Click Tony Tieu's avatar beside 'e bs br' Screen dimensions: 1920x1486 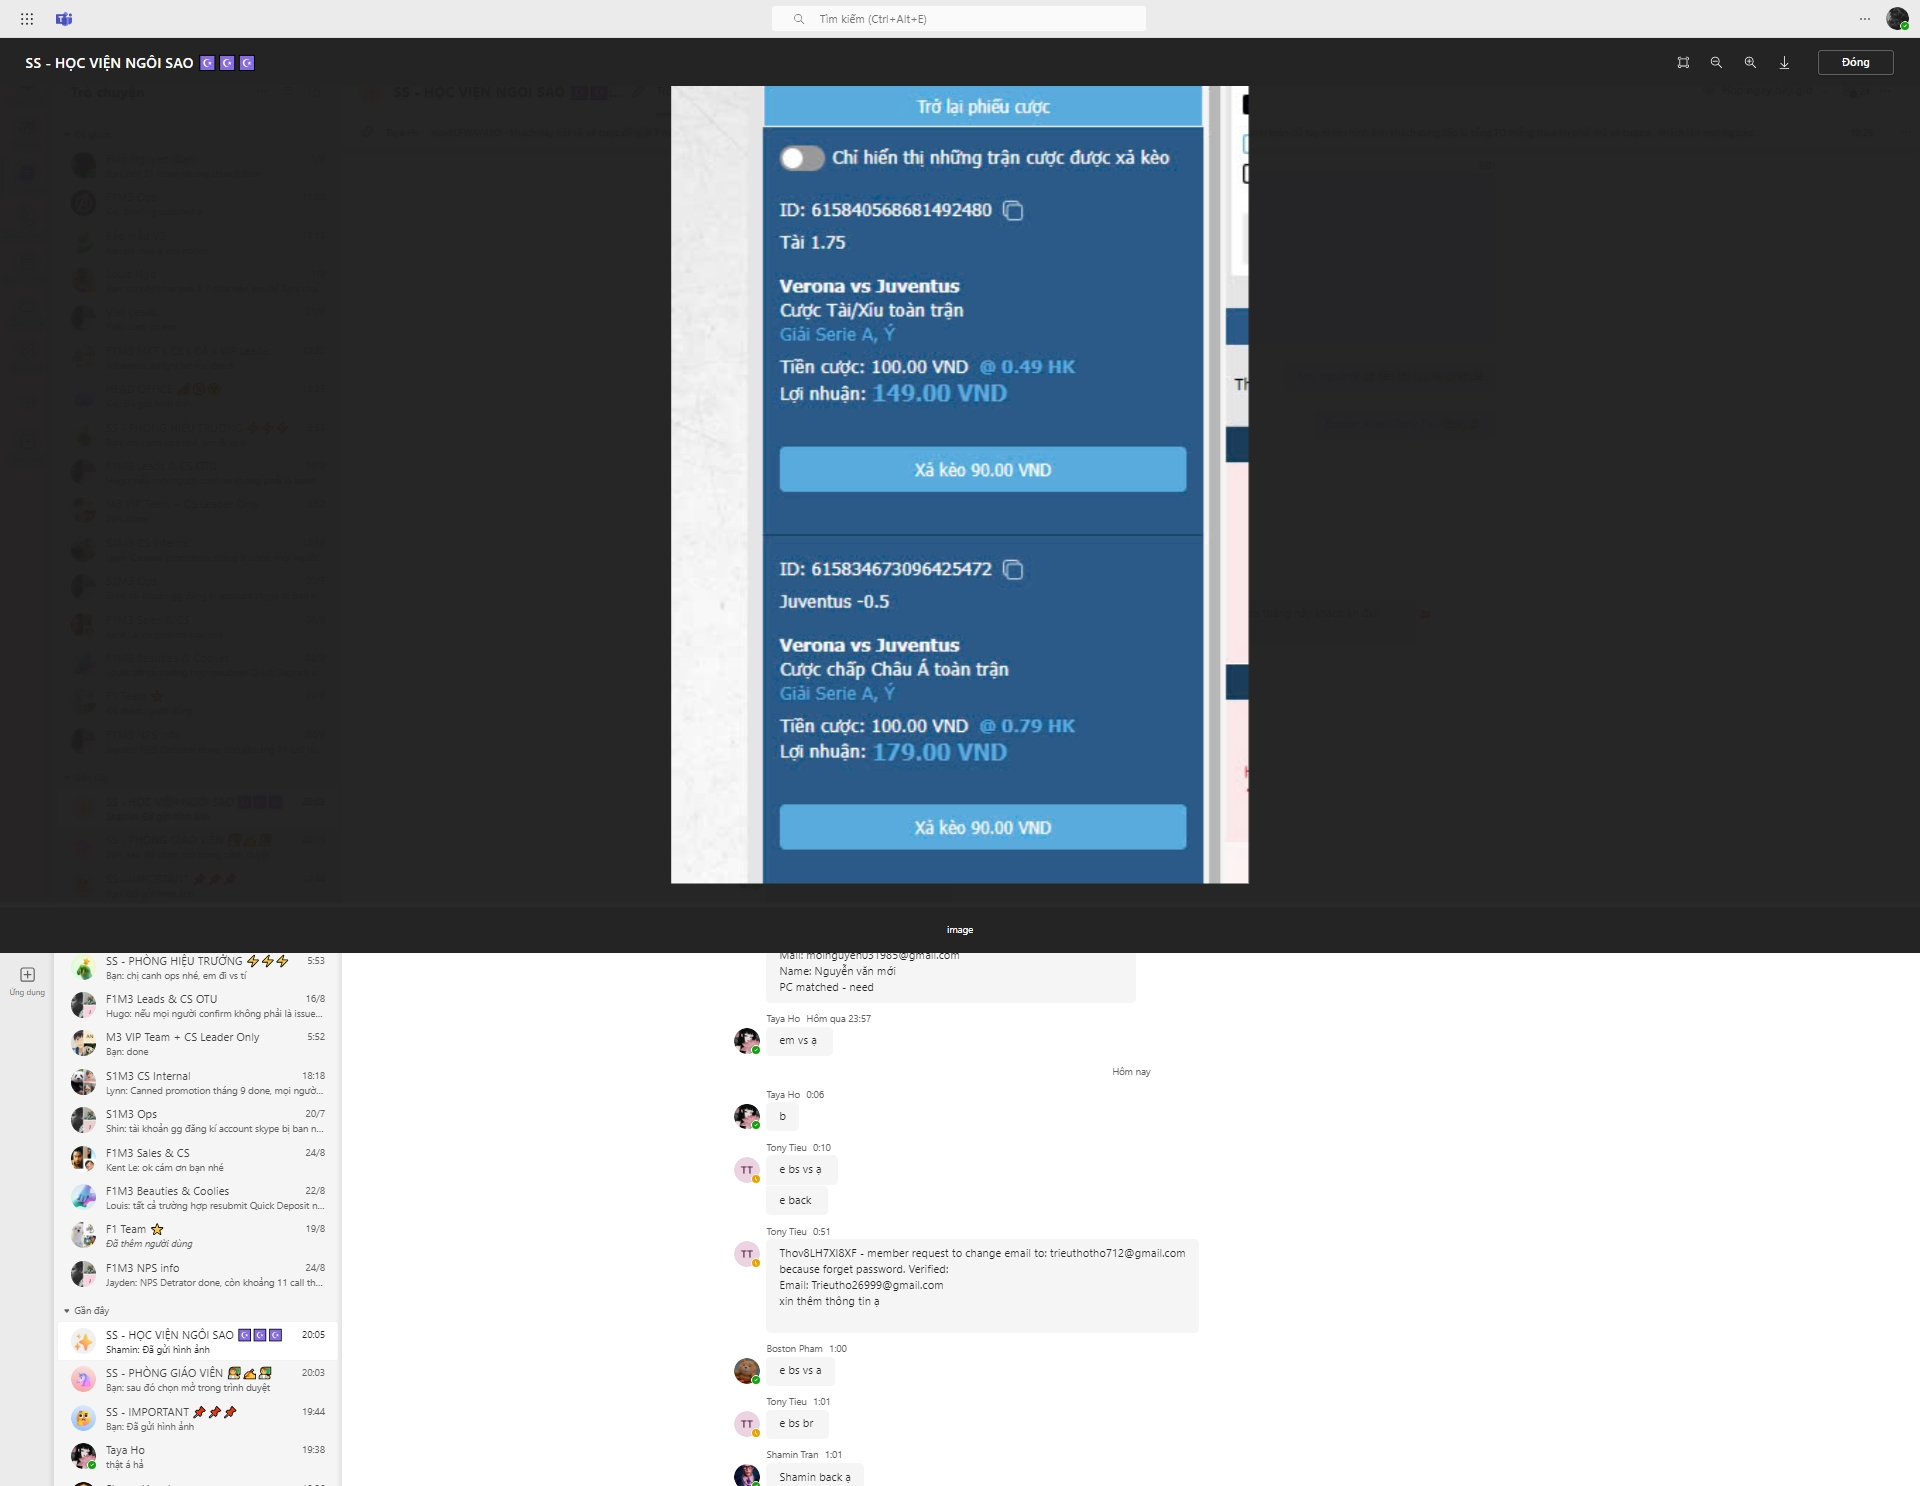tap(746, 1424)
